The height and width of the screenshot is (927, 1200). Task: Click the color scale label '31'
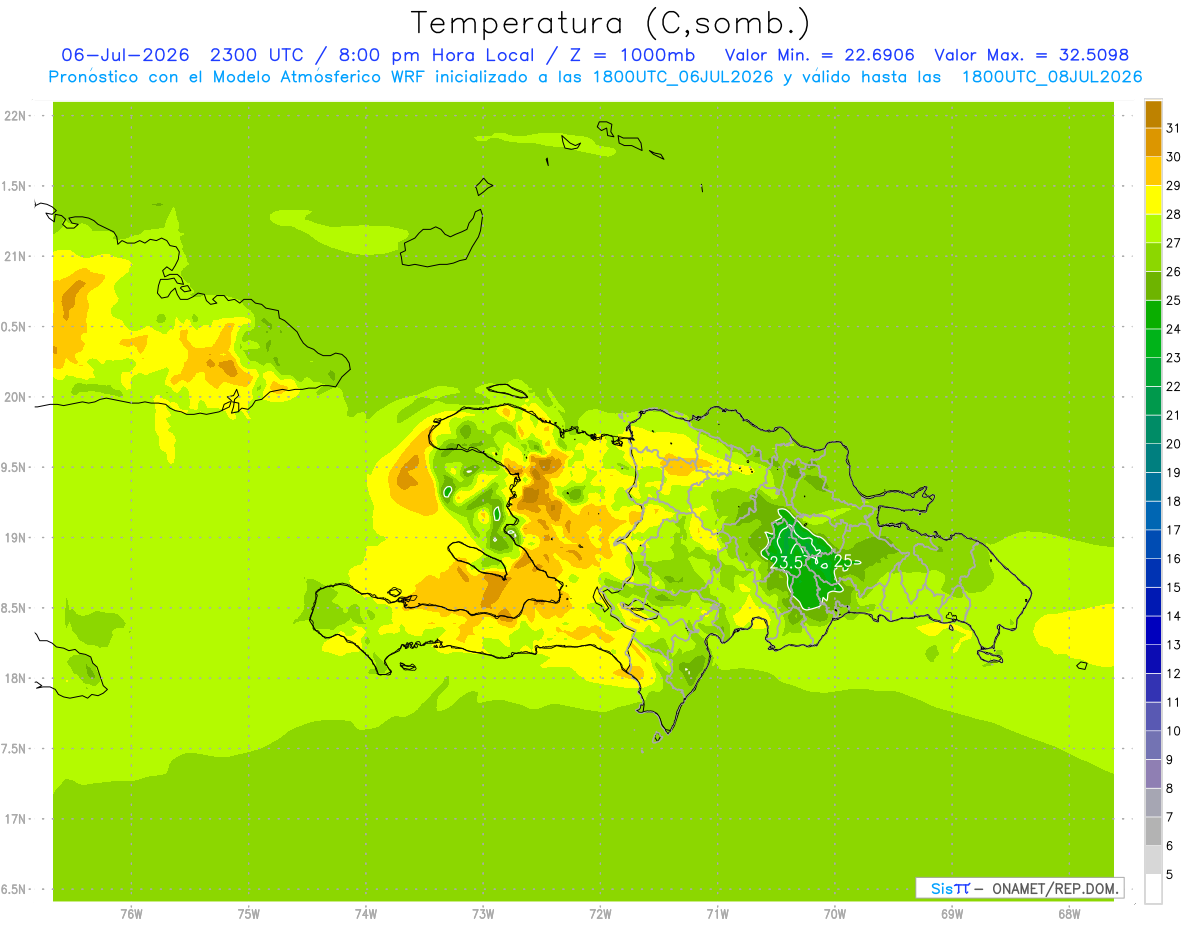1174,128
